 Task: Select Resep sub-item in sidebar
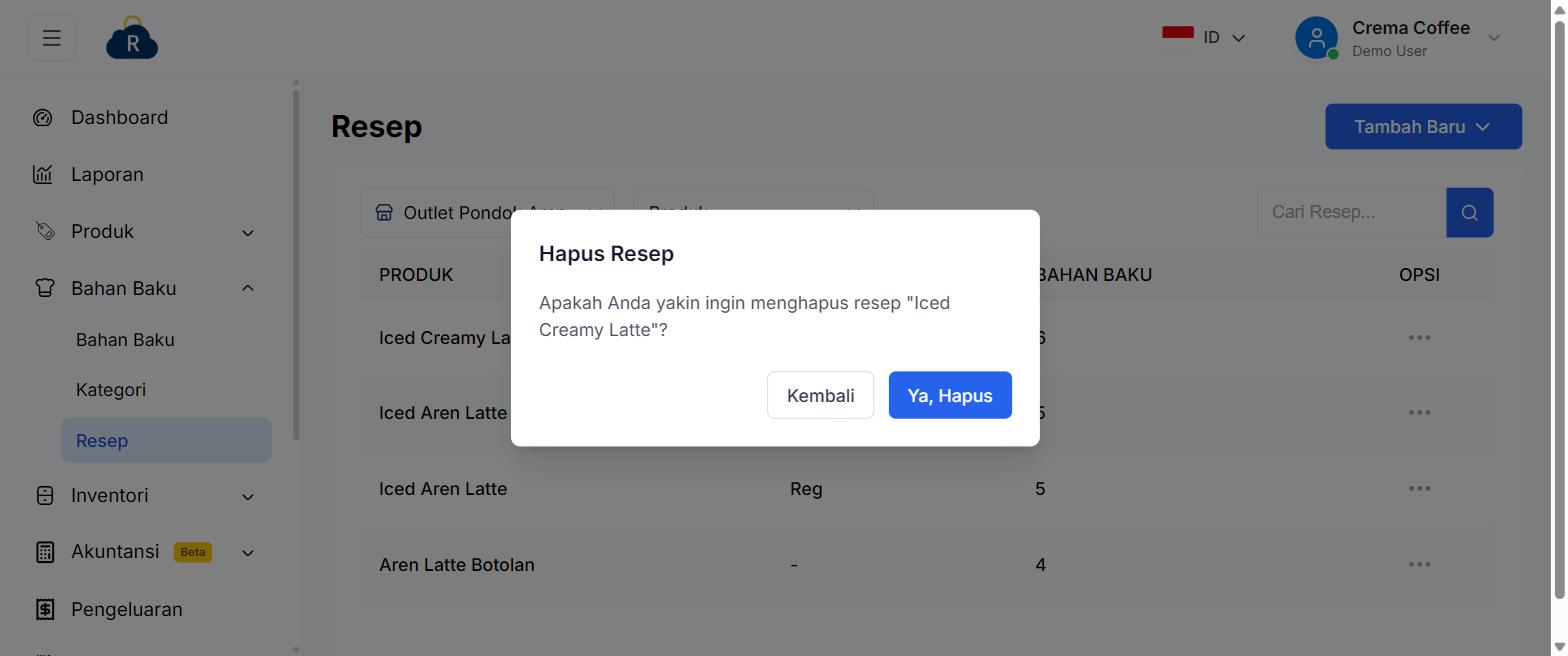click(x=166, y=440)
